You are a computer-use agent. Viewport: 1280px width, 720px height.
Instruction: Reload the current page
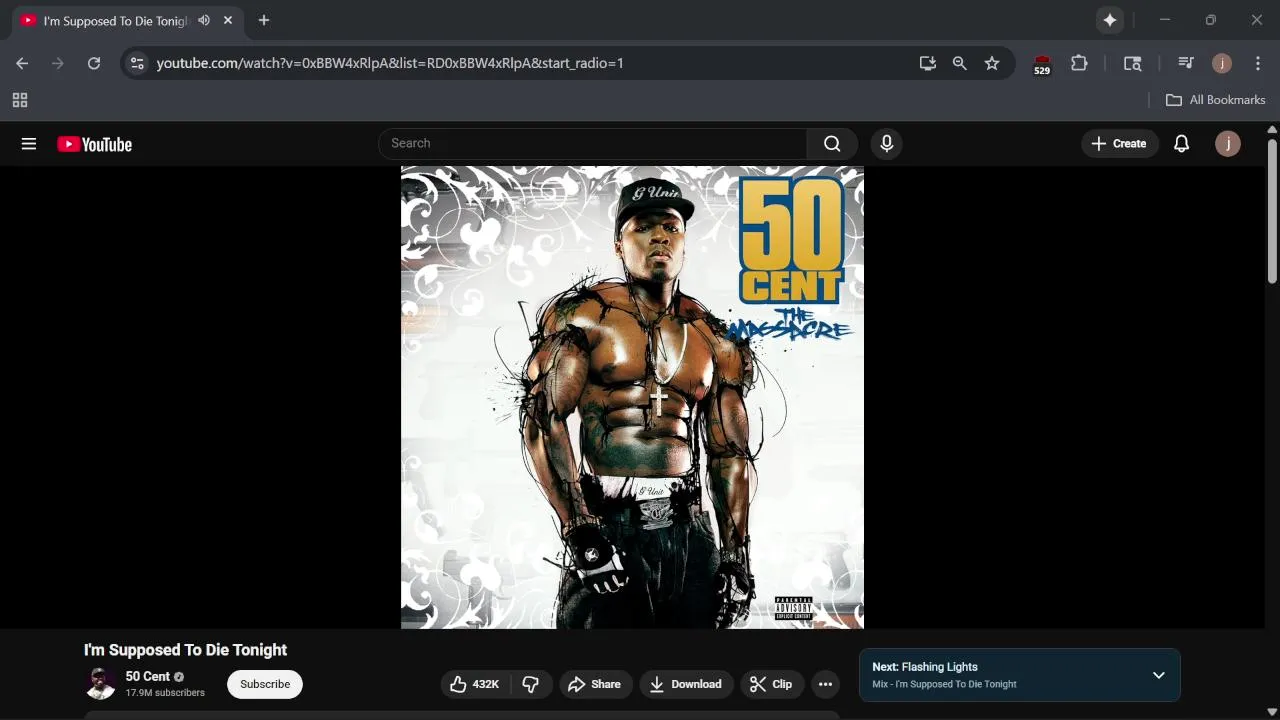[x=94, y=63]
